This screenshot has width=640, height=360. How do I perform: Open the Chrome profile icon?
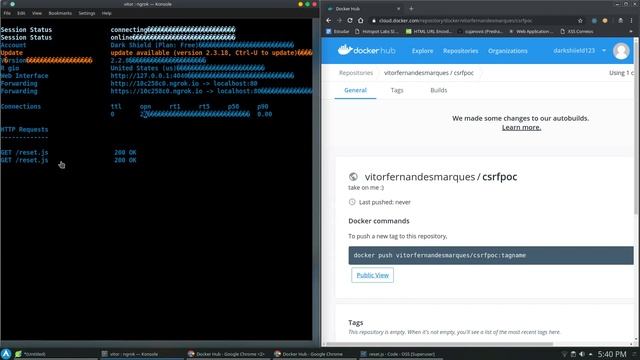coord(620,20)
